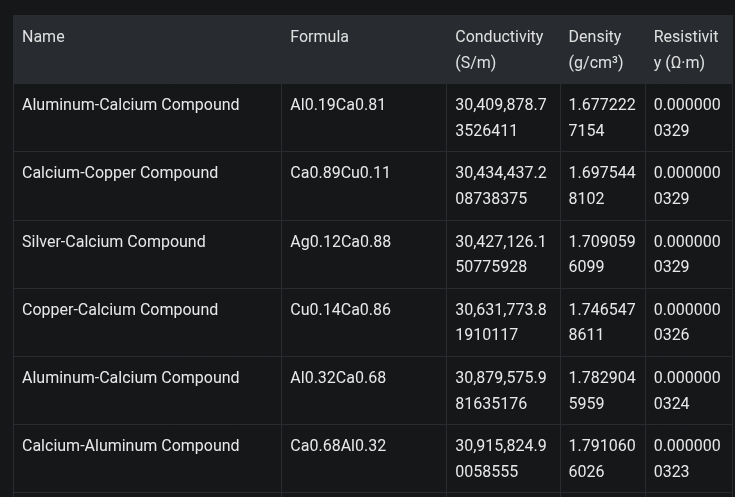The width and height of the screenshot is (735, 497).
Task: Click the Silver-Calcium Compound name cell
Action: pyautogui.click(x=114, y=242)
